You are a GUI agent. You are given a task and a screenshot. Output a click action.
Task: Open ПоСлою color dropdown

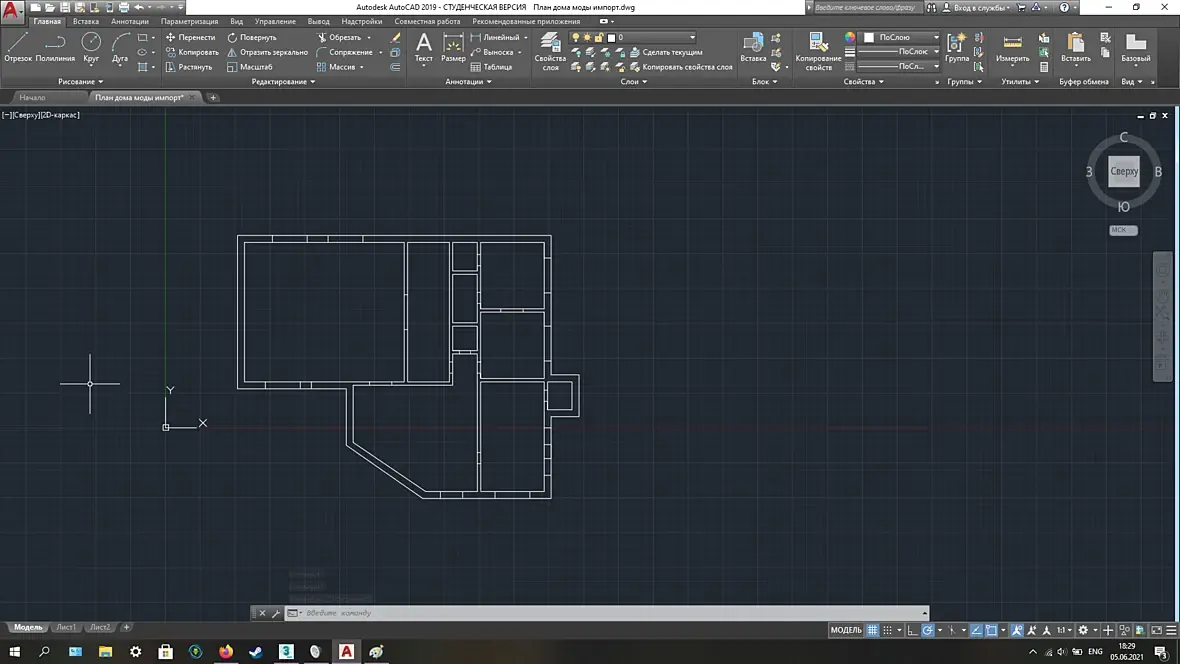(x=902, y=37)
